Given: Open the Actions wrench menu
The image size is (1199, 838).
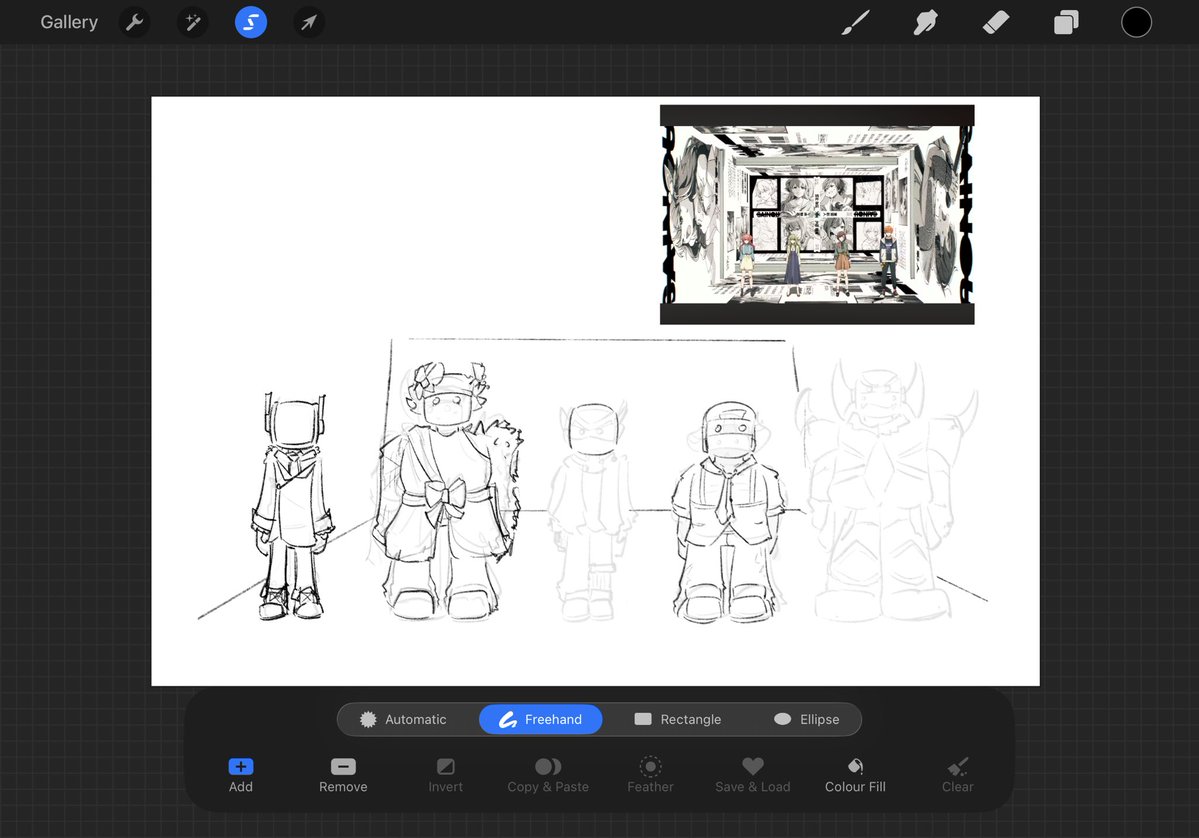Looking at the screenshot, I should coord(135,22).
